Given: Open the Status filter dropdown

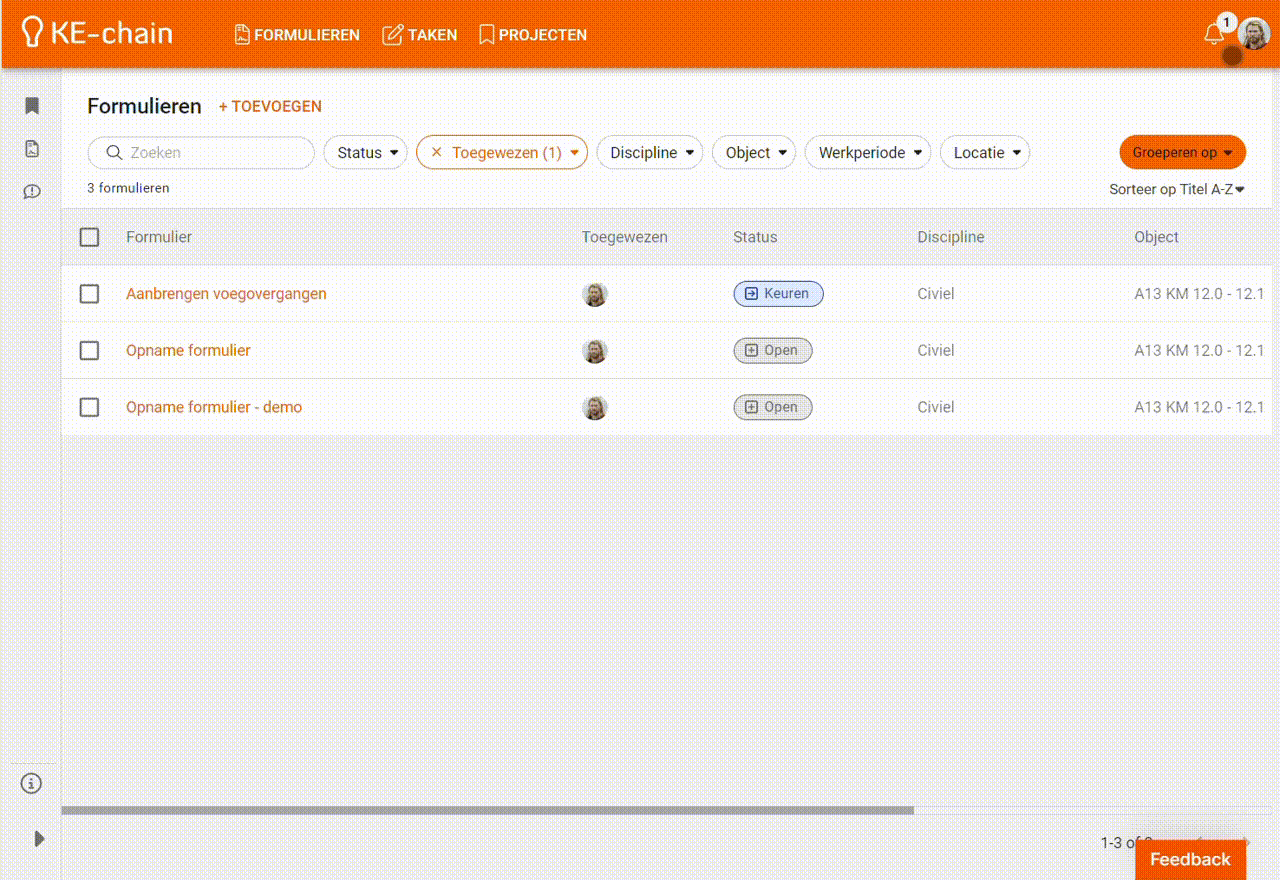Looking at the screenshot, I should pos(366,153).
